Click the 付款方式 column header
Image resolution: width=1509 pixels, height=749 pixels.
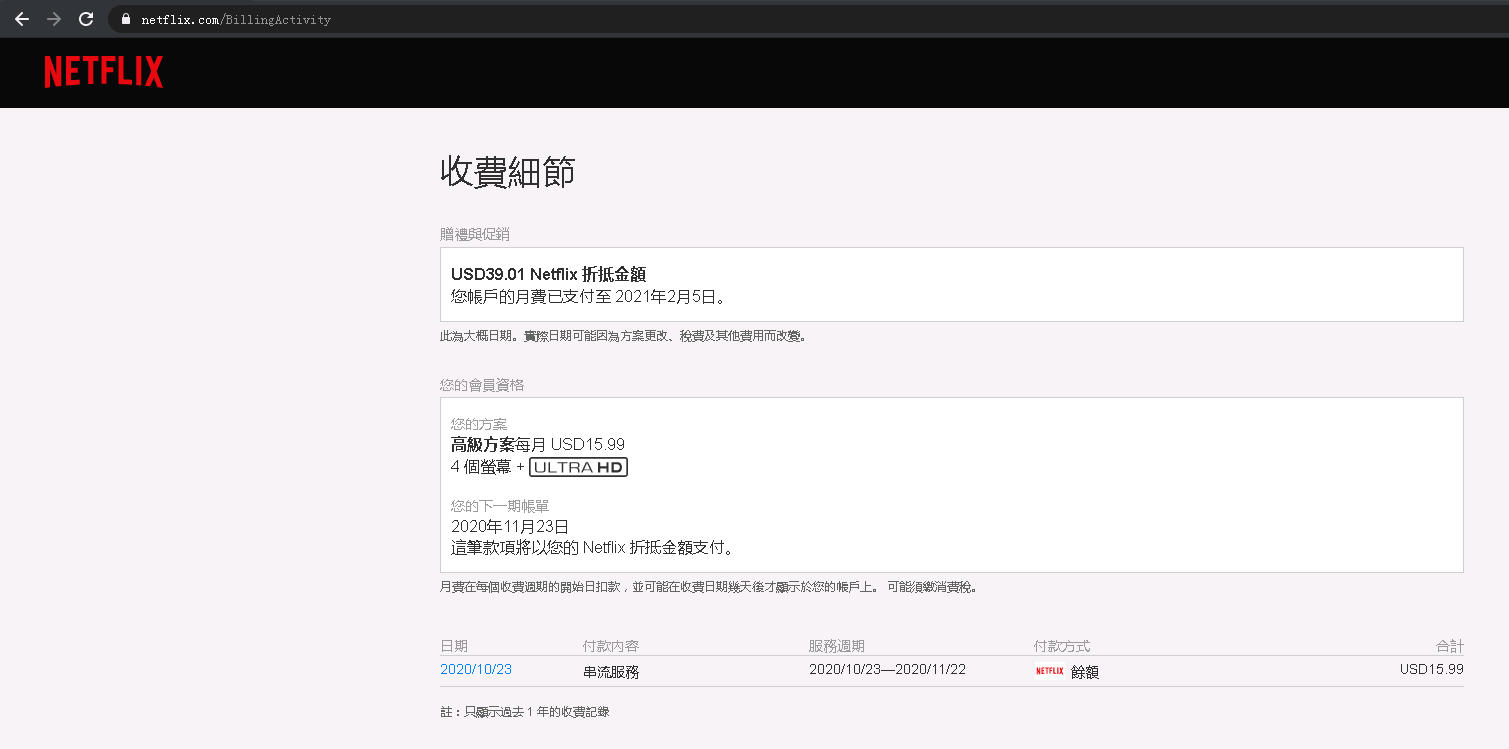point(1062,646)
